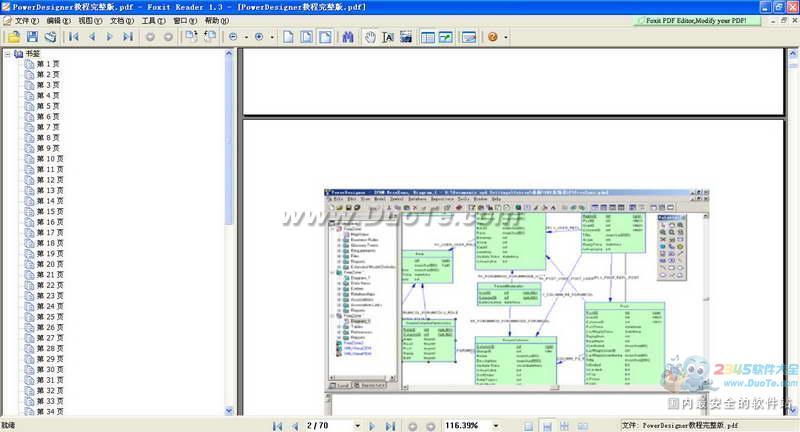Toggle the bookmark navigation panel icon
This screenshot has height=432, width=800.
tap(428, 37)
